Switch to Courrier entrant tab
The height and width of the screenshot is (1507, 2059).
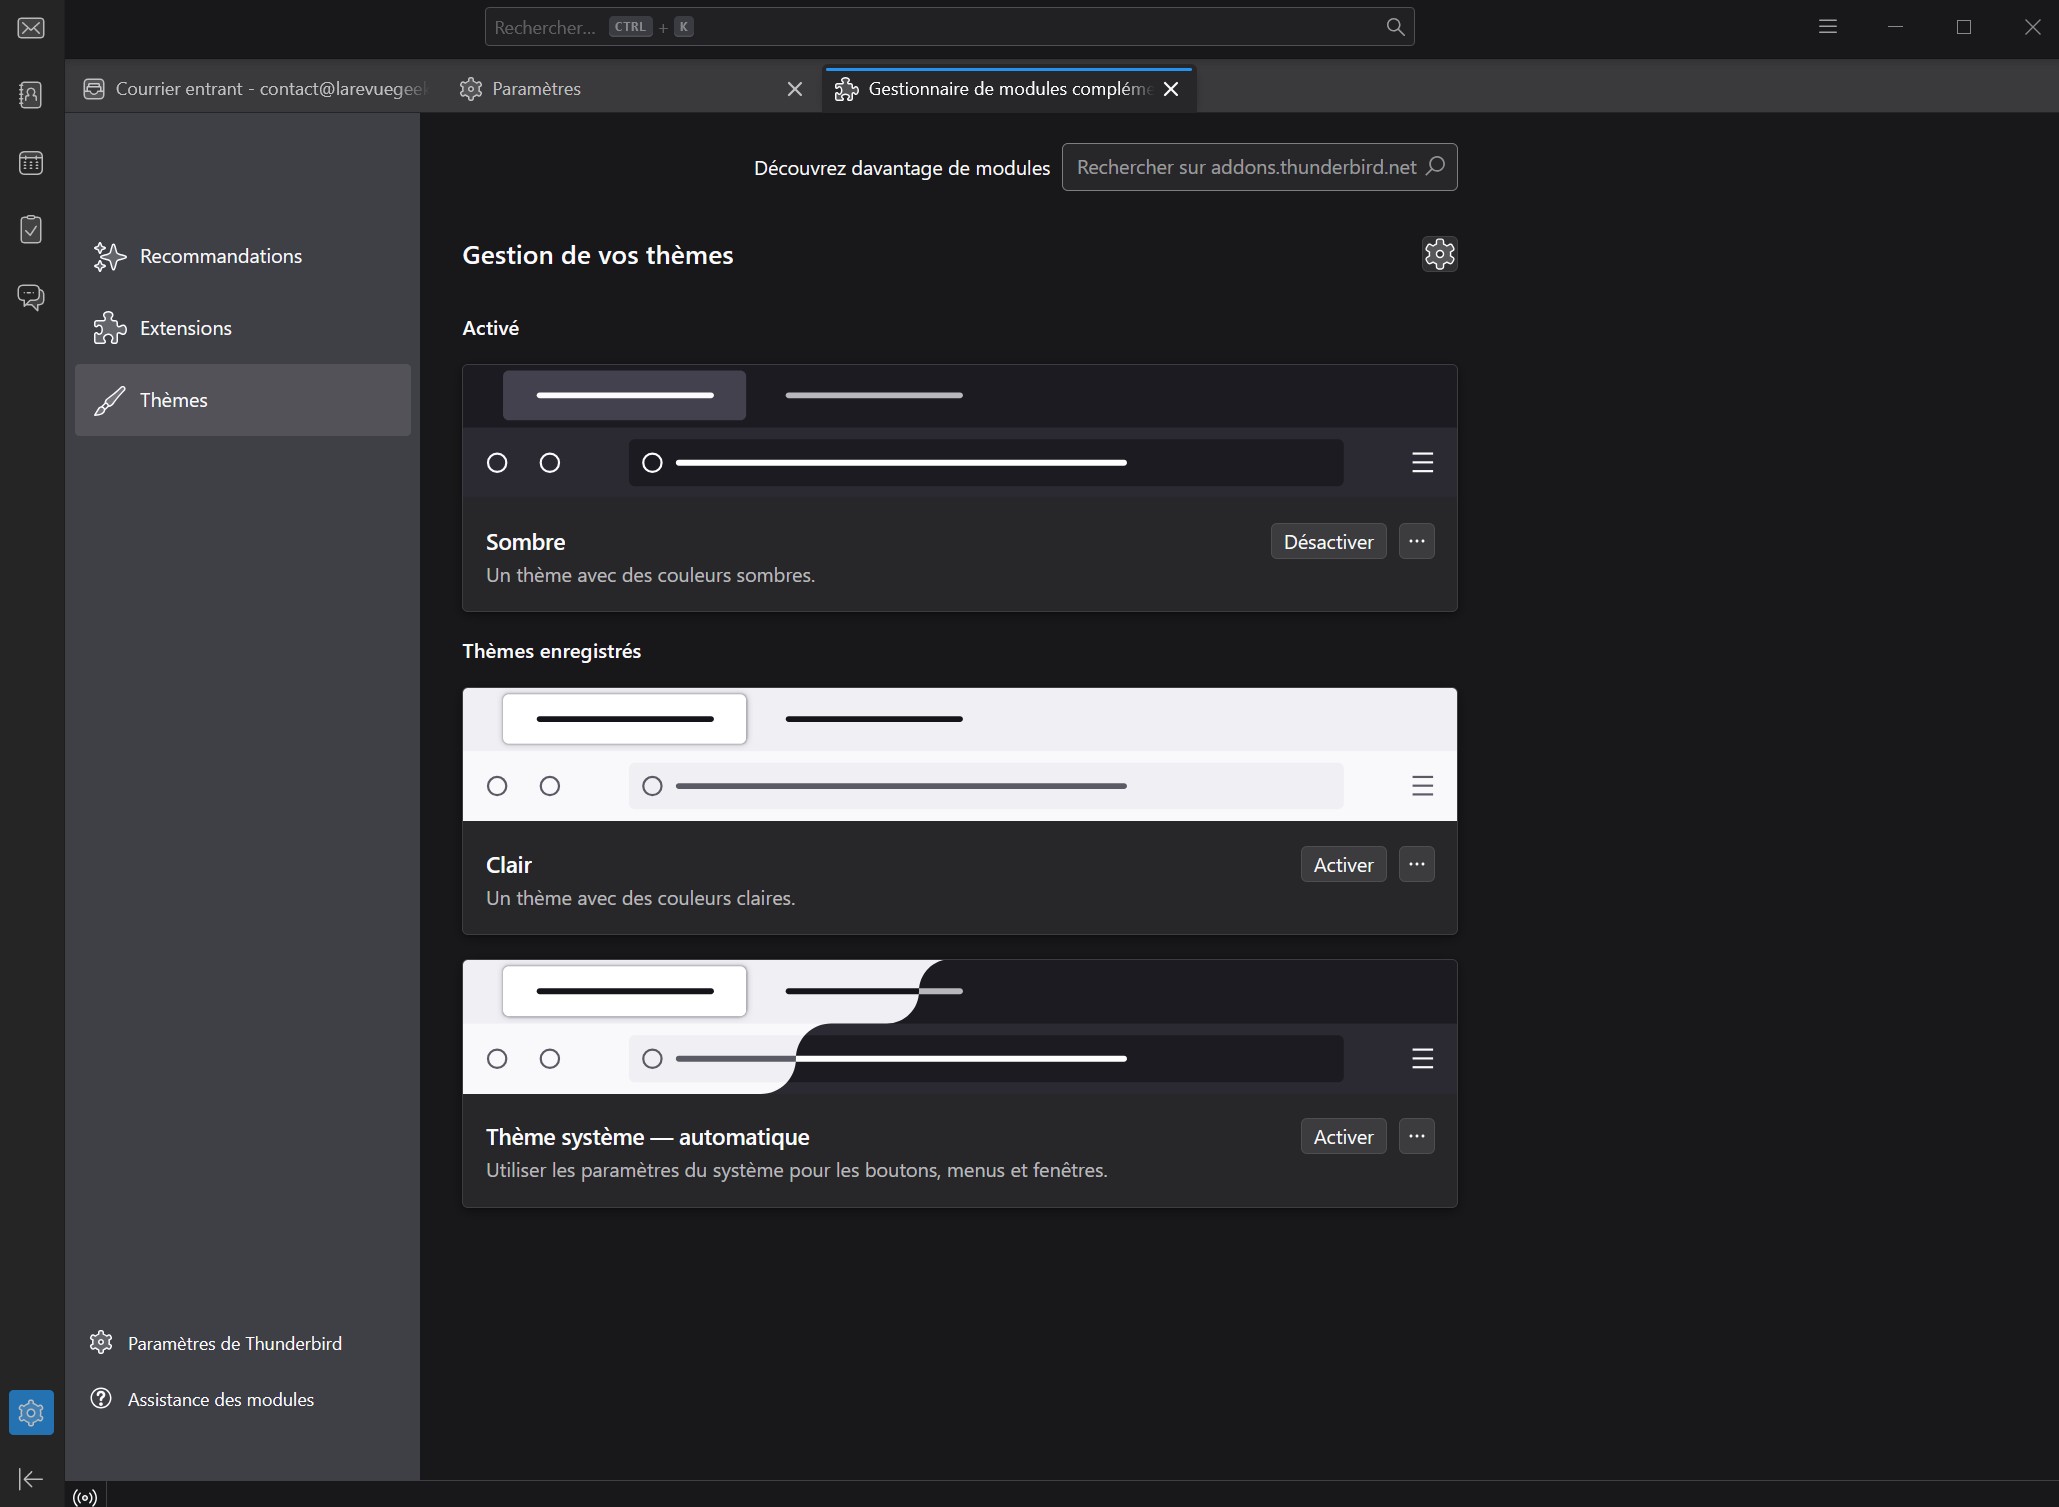[257, 89]
